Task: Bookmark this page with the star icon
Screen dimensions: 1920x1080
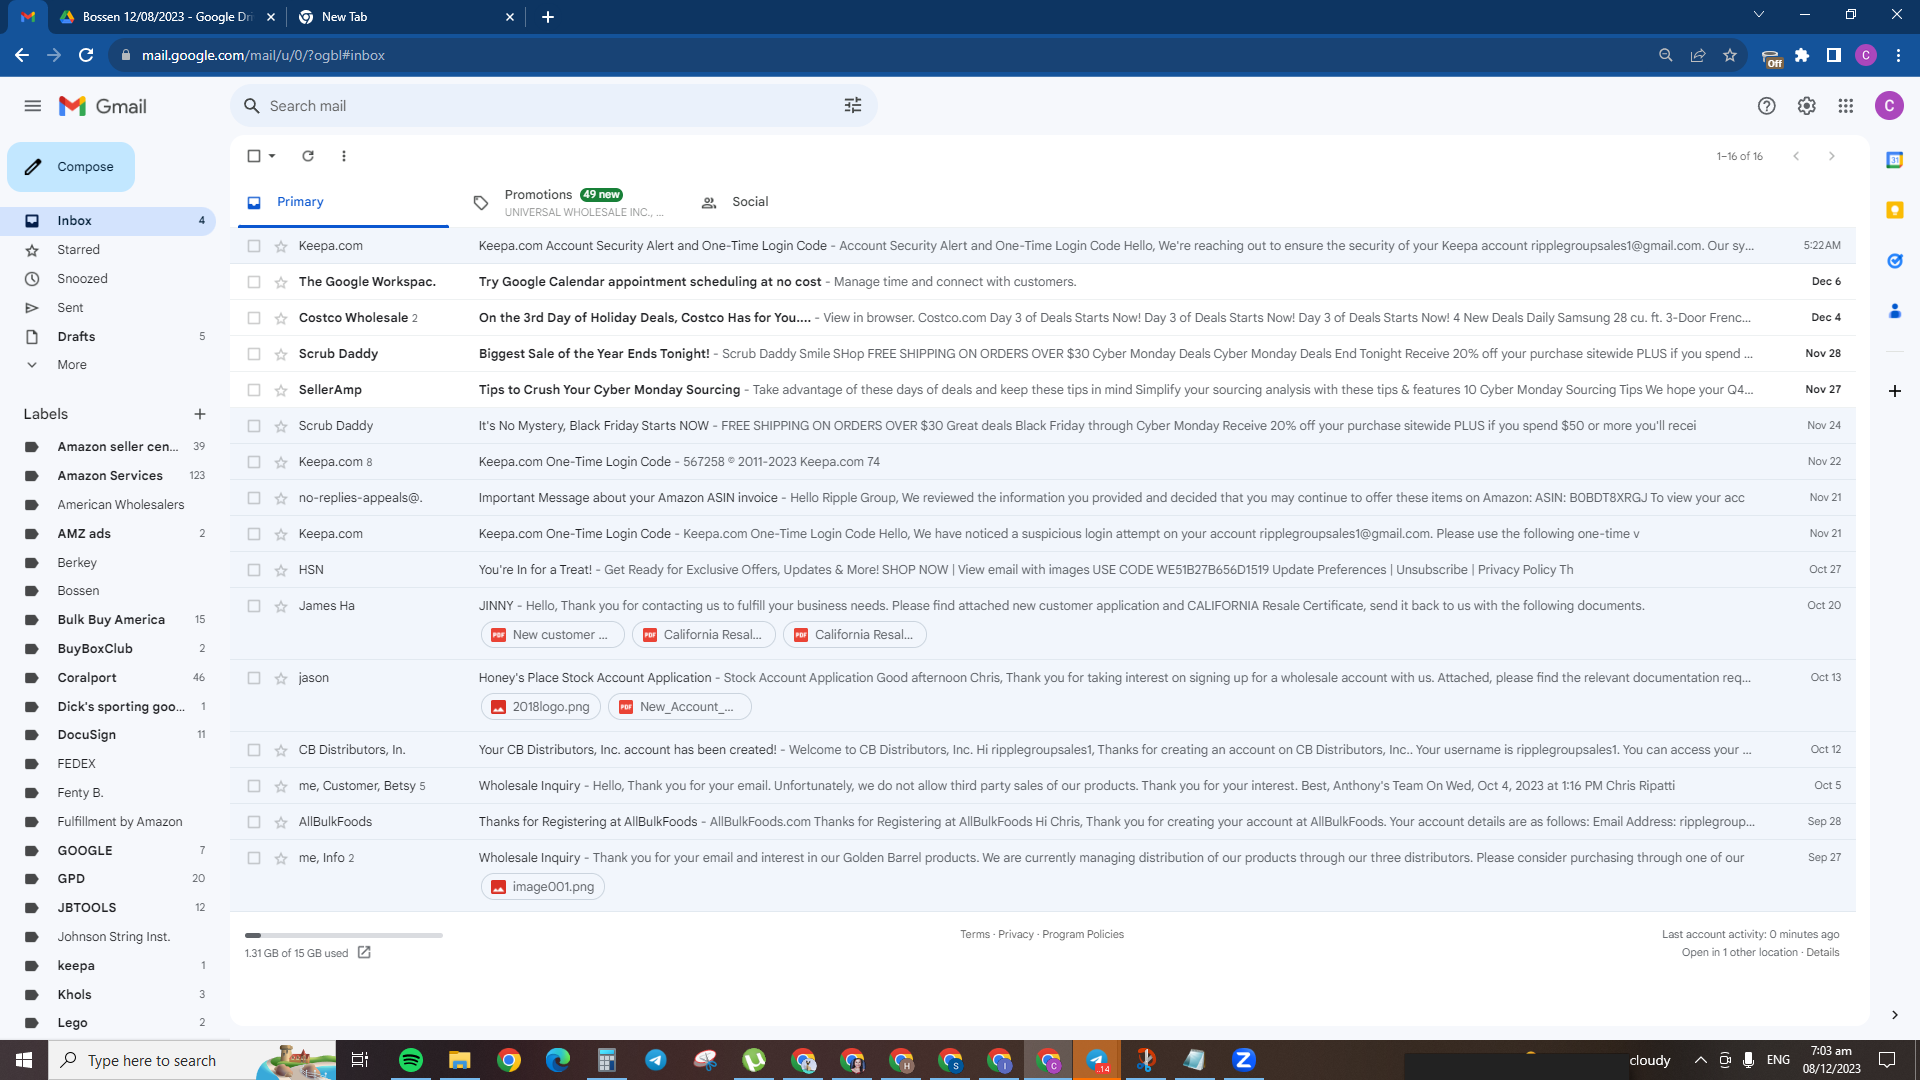Action: tap(1730, 56)
